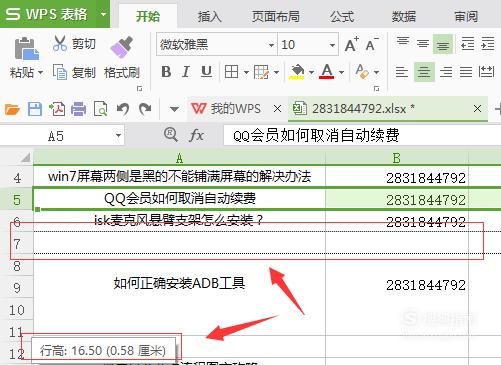The width and height of the screenshot is (501, 365).
Task: Click the draw border table icon
Action: (x=261, y=72)
